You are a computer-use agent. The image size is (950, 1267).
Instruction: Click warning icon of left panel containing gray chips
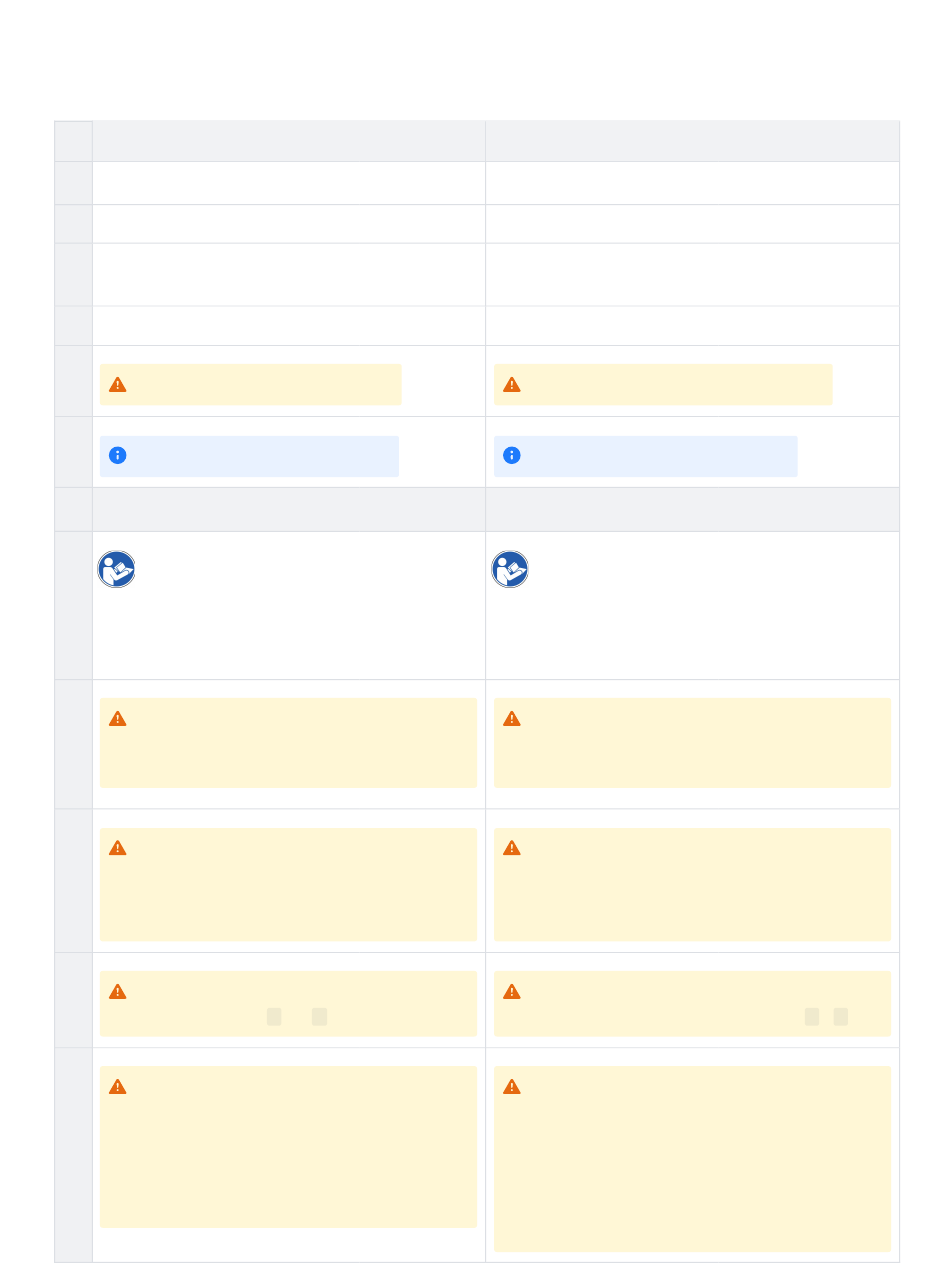point(118,991)
